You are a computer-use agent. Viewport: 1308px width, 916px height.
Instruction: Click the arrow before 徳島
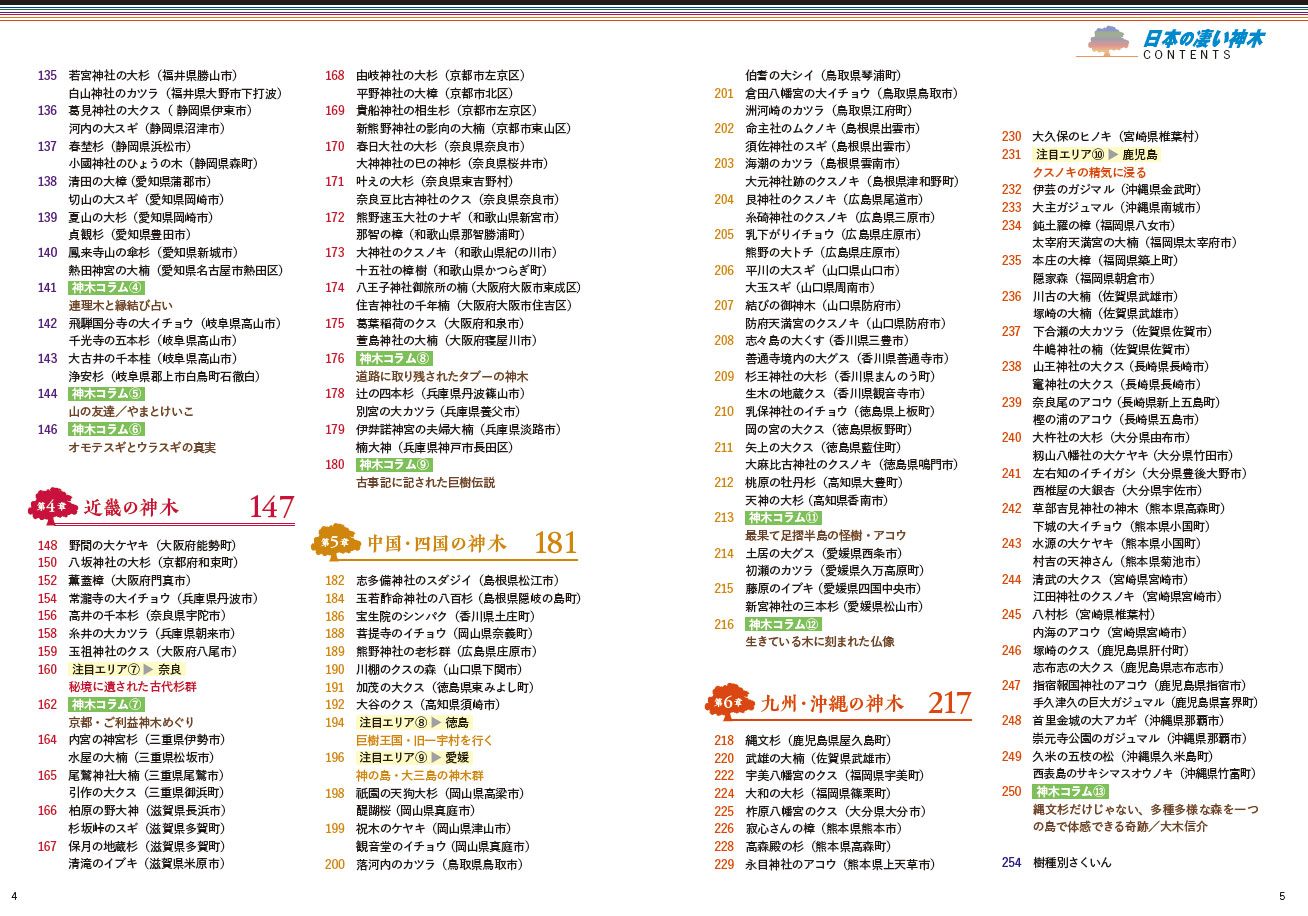tap(435, 722)
